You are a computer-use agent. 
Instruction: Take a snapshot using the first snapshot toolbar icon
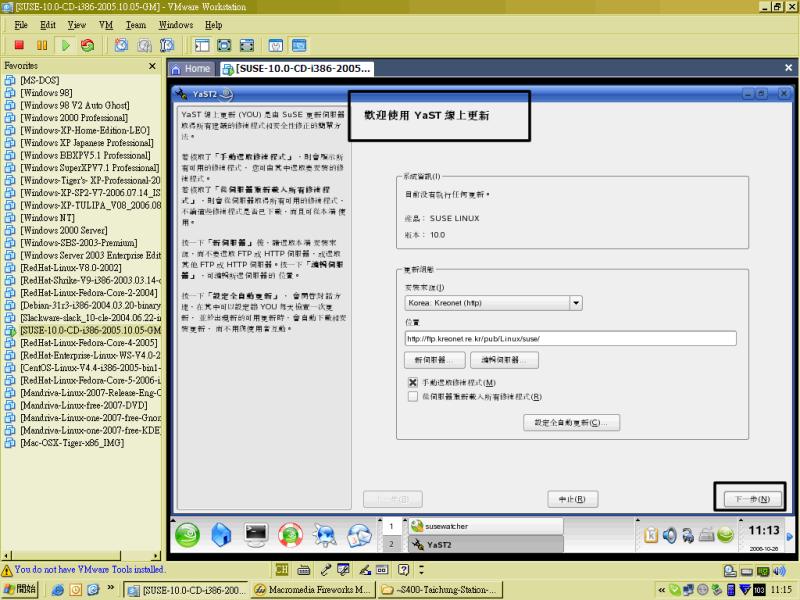click(121, 45)
